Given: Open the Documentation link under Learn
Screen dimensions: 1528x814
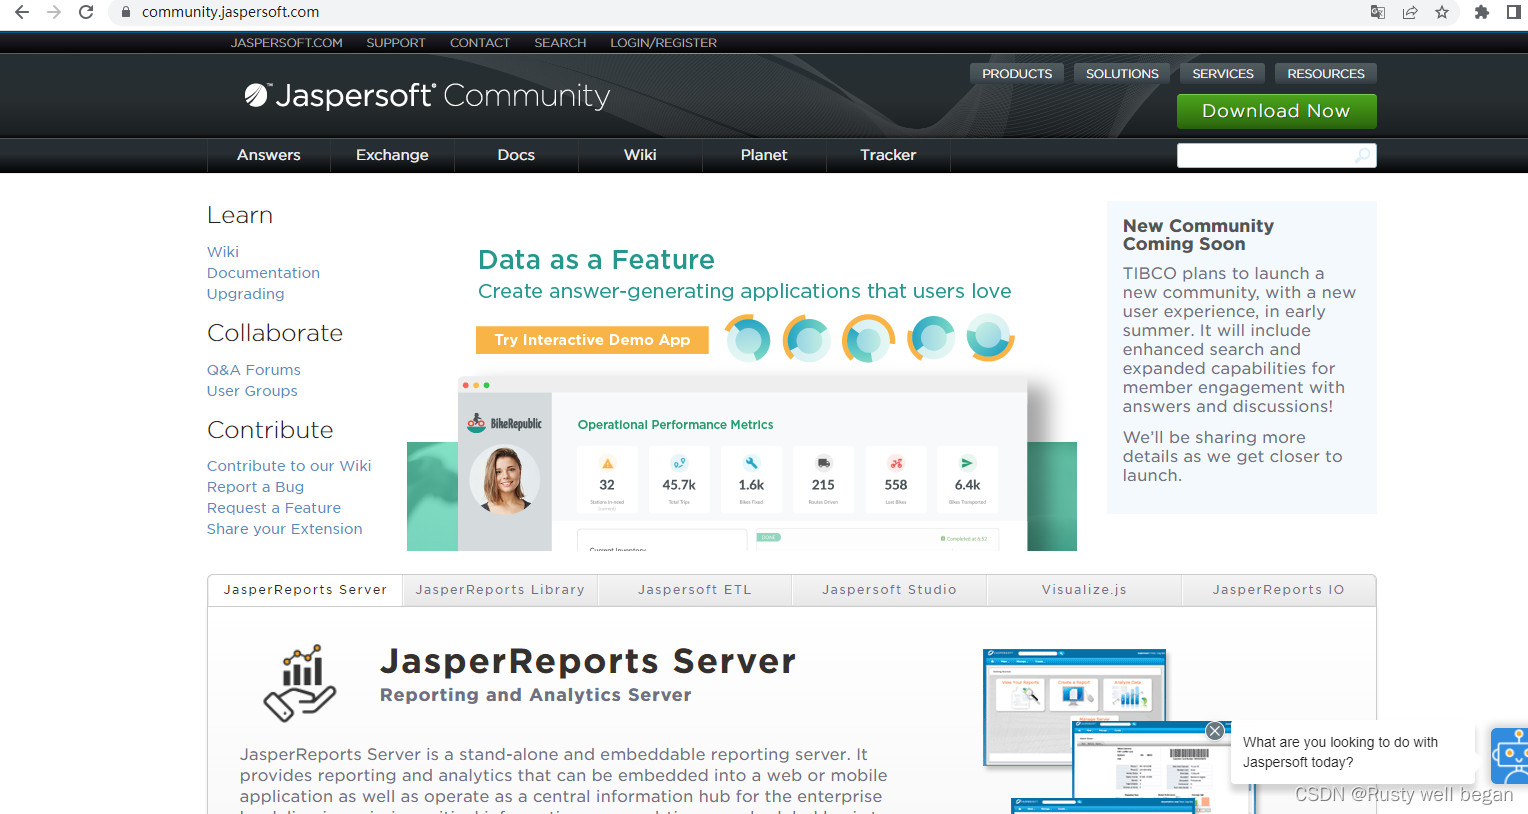Looking at the screenshot, I should click(263, 273).
